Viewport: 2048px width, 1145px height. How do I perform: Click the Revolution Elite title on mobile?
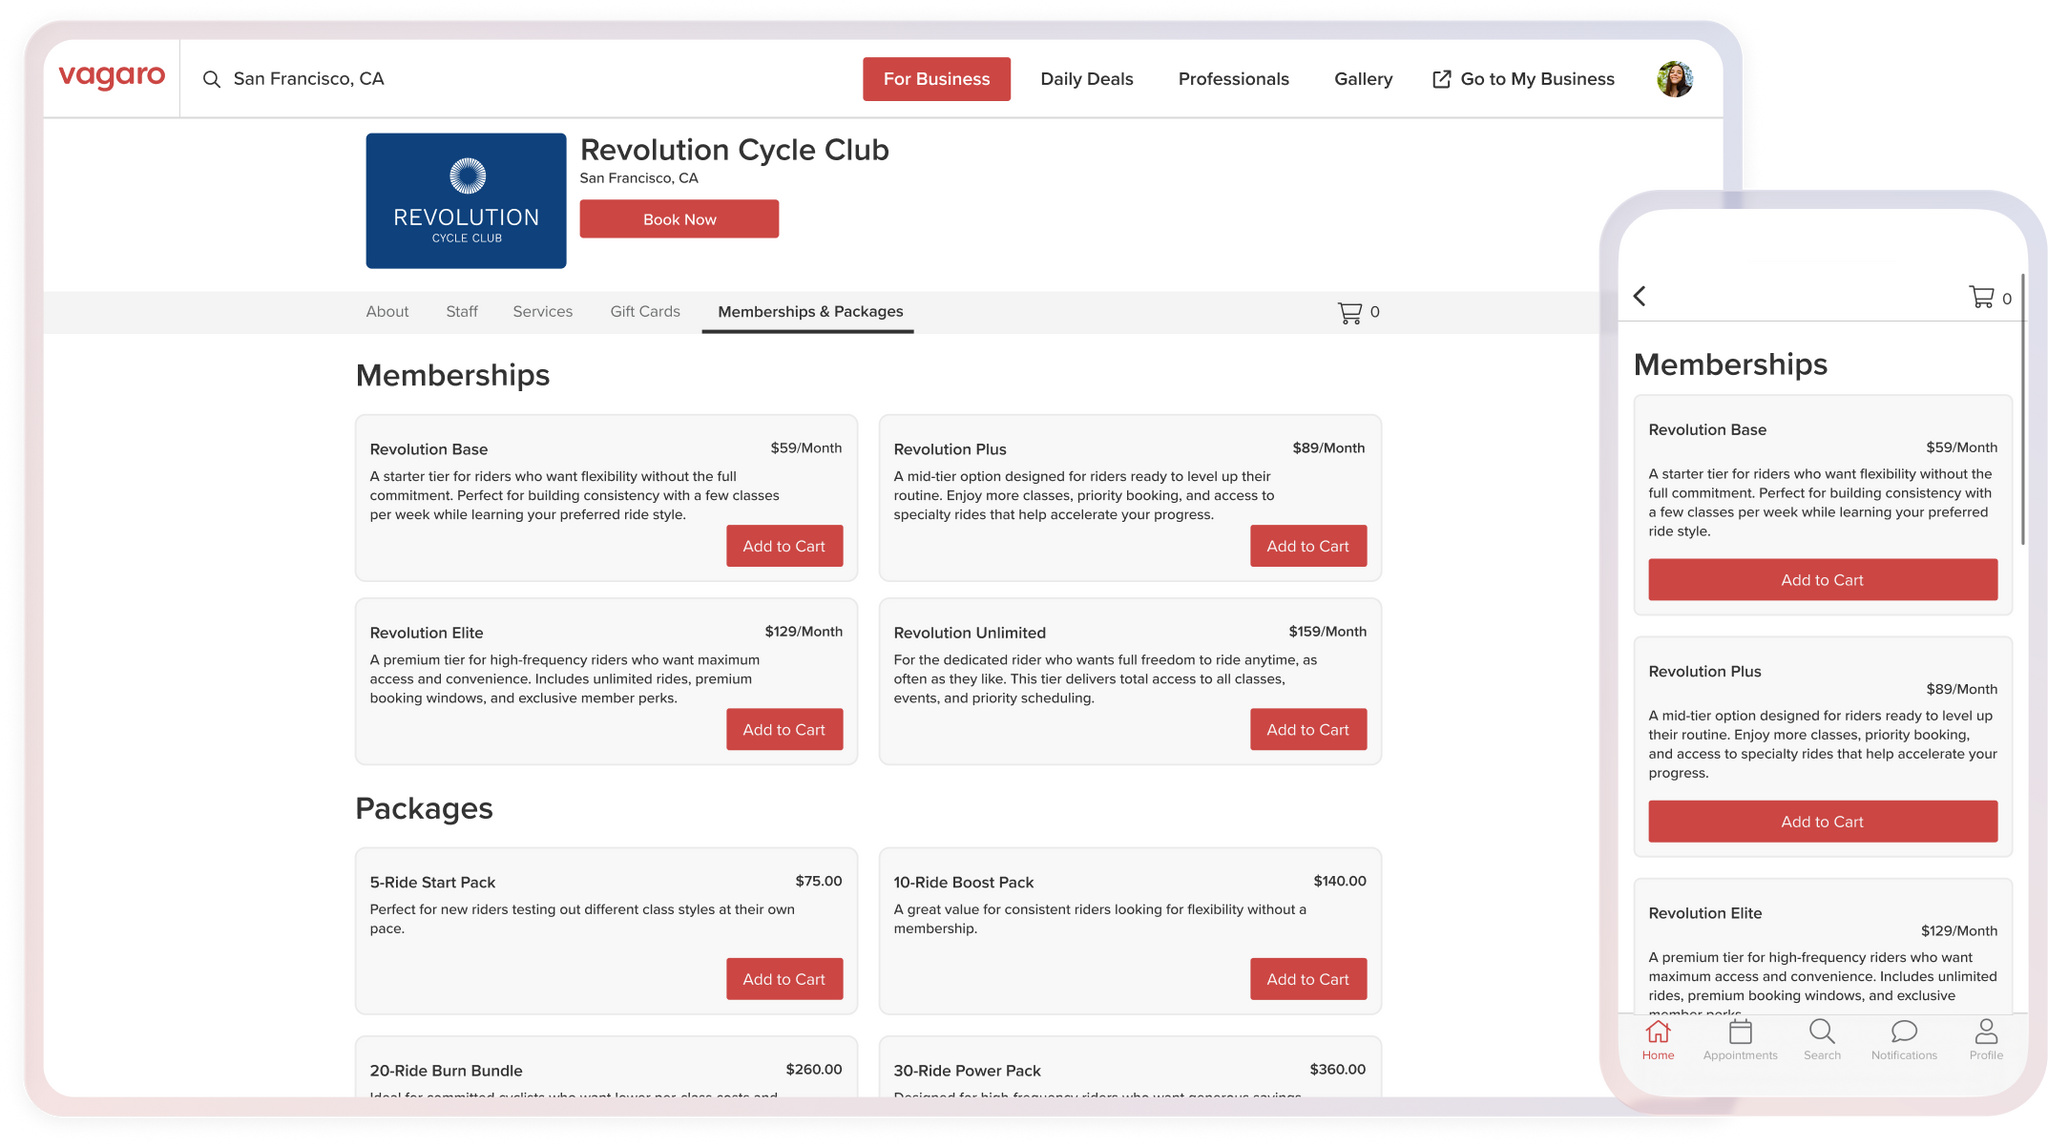[1706, 913]
